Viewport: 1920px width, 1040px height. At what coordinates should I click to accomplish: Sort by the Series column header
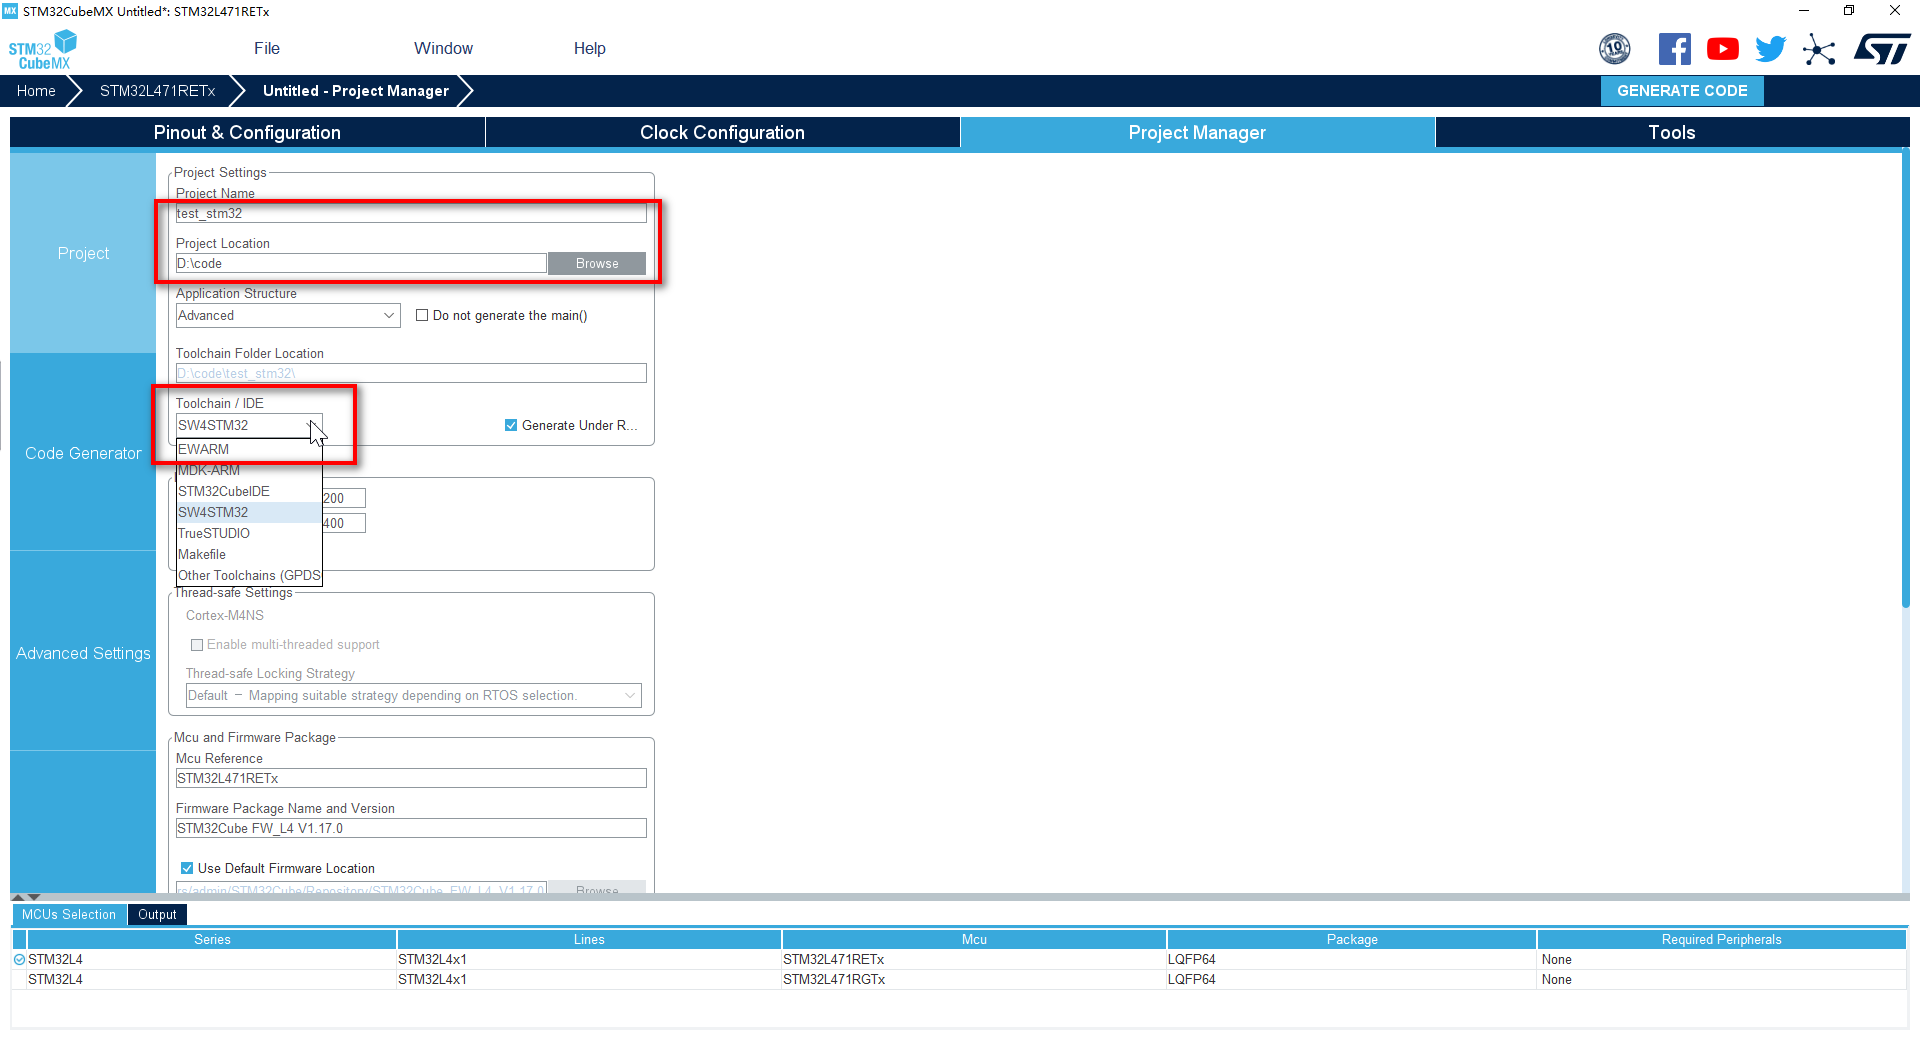coord(212,939)
